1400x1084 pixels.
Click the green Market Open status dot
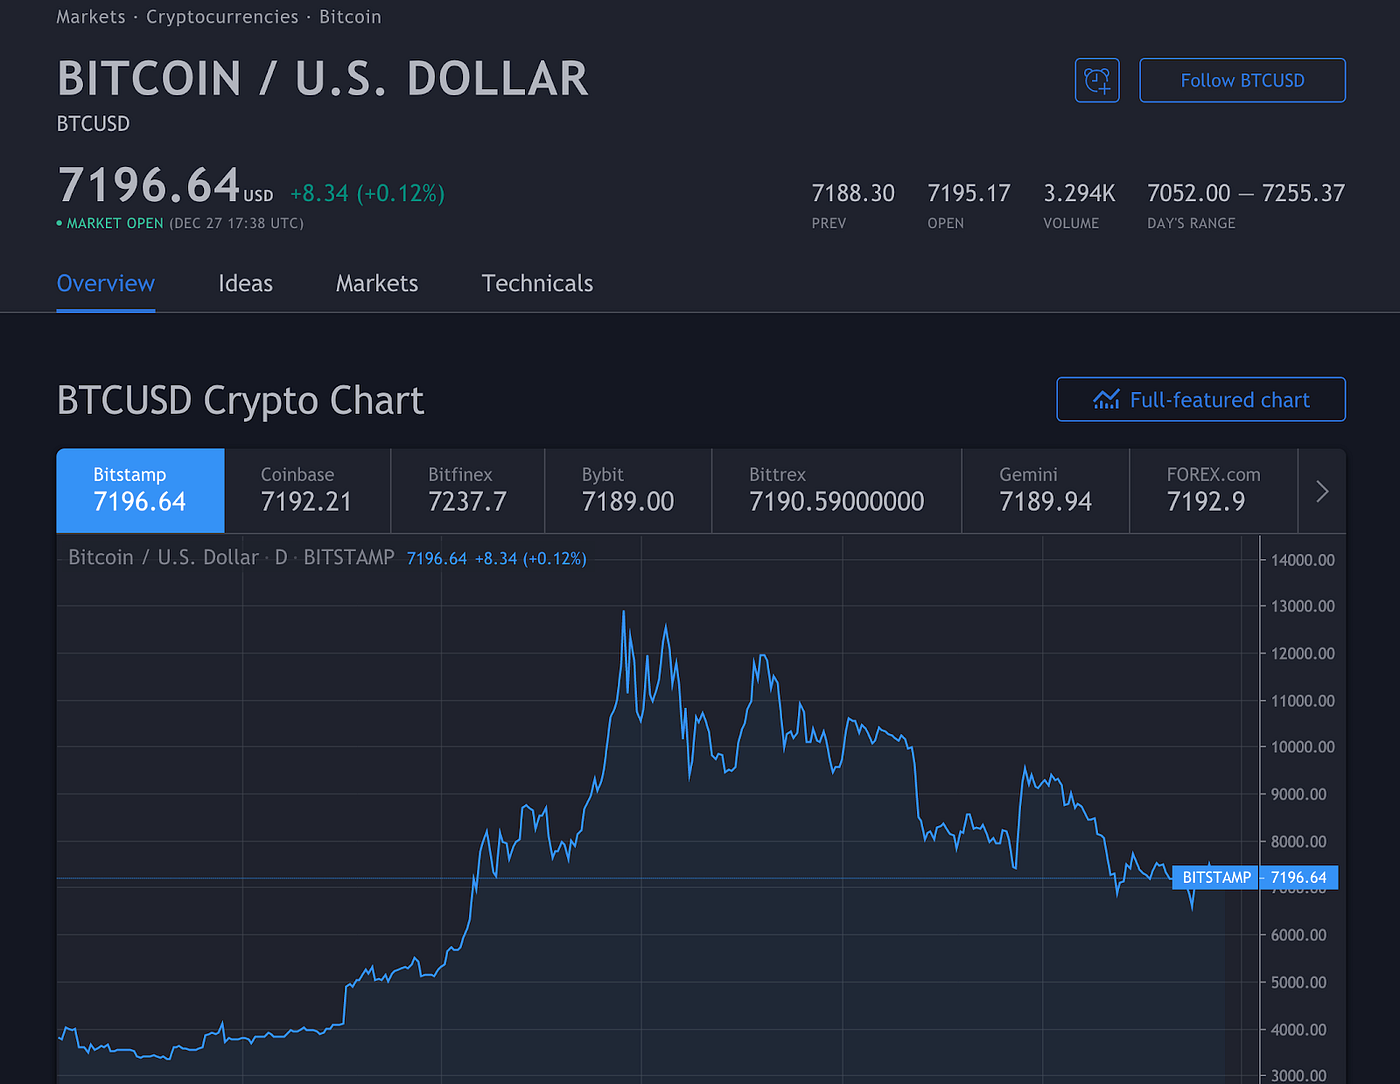(60, 224)
